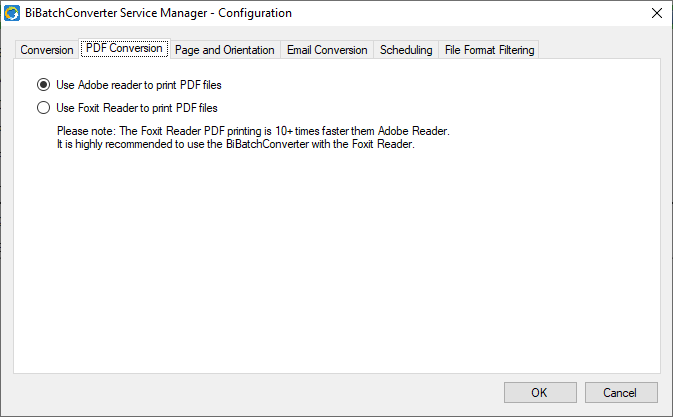Click the 'Please note' Foxit speed note line
673x417 pixels.
253,131
